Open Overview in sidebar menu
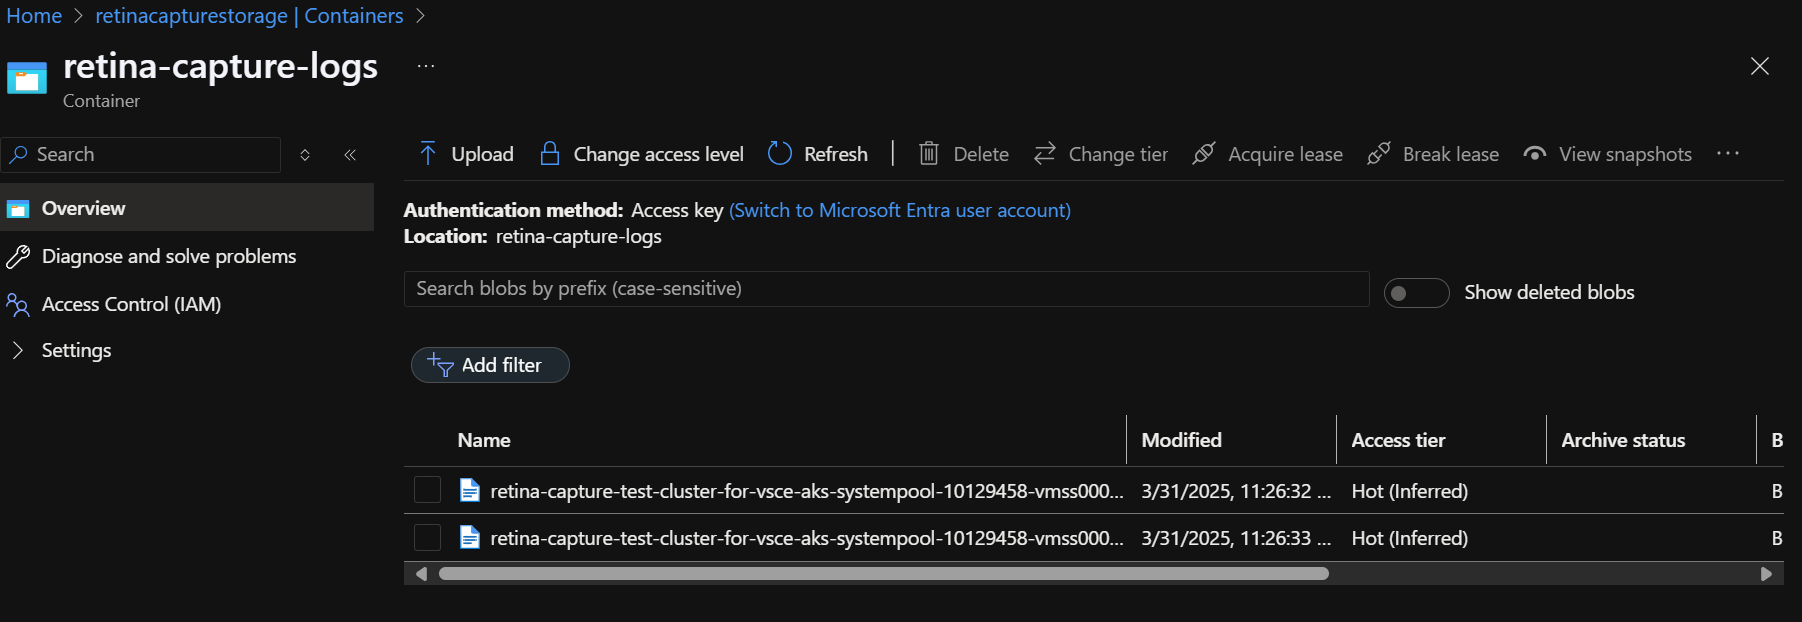 tap(187, 208)
